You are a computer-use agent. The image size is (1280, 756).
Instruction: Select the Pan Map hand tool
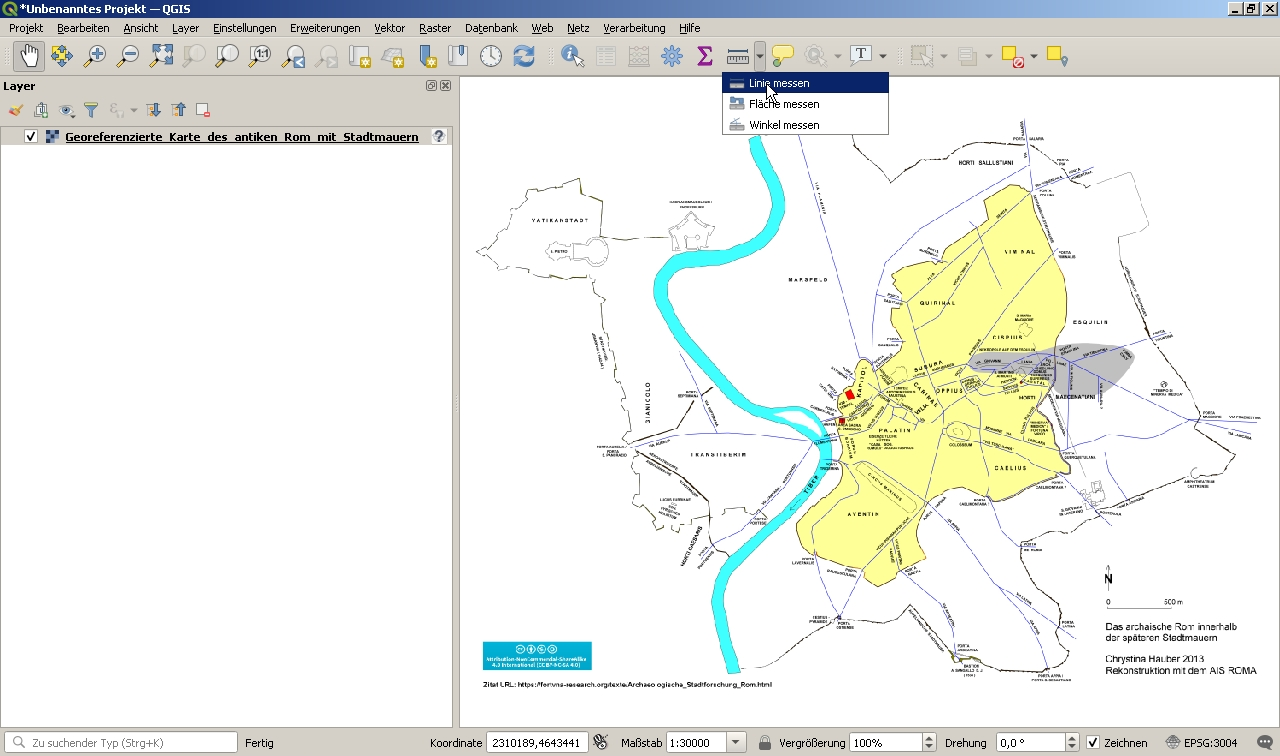tap(29, 56)
